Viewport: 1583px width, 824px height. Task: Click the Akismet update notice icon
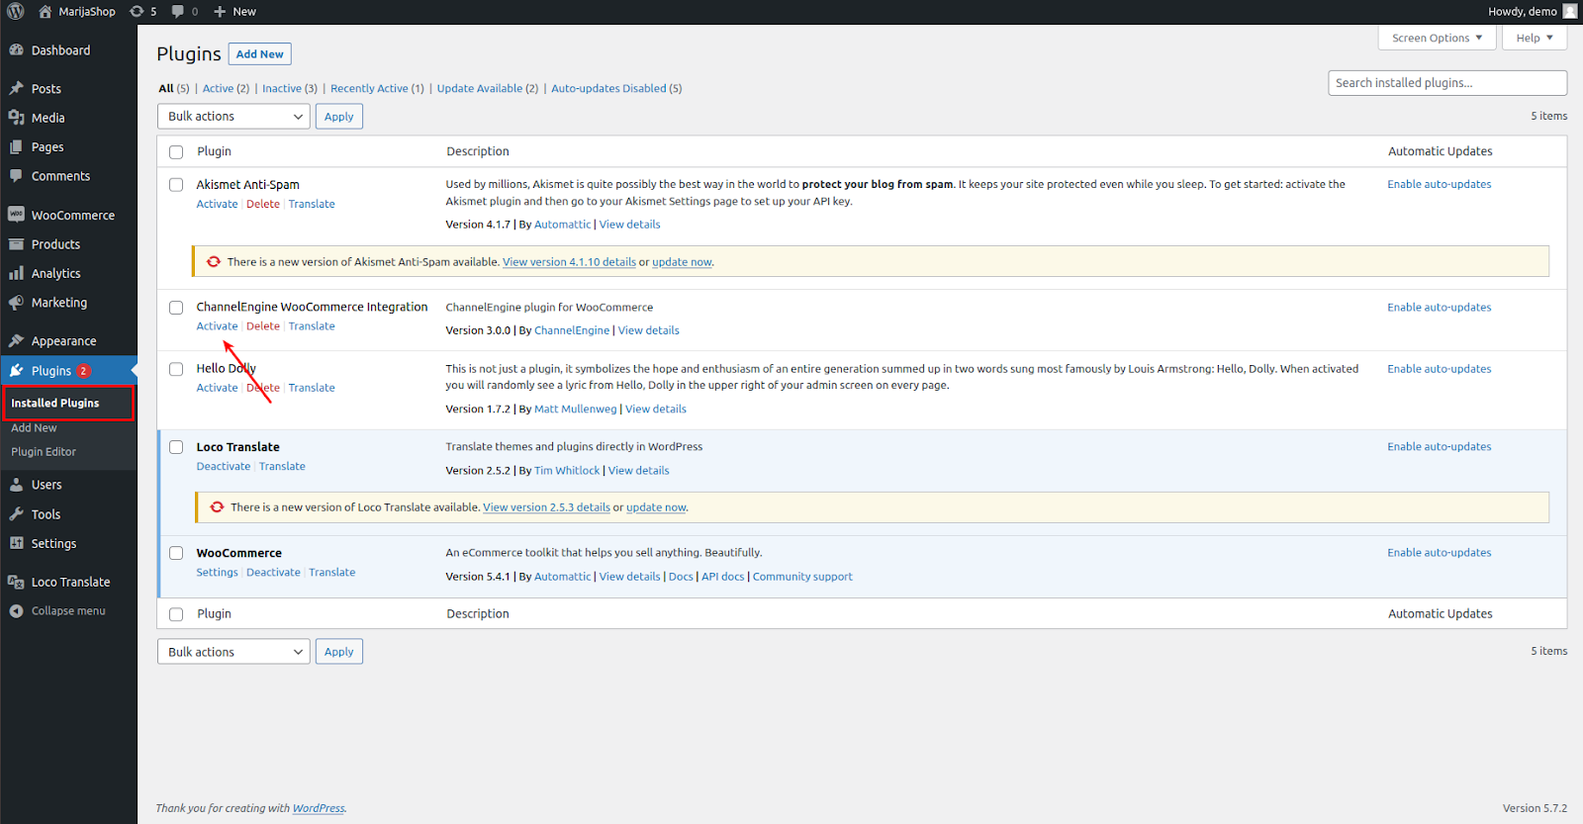coord(213,262)
